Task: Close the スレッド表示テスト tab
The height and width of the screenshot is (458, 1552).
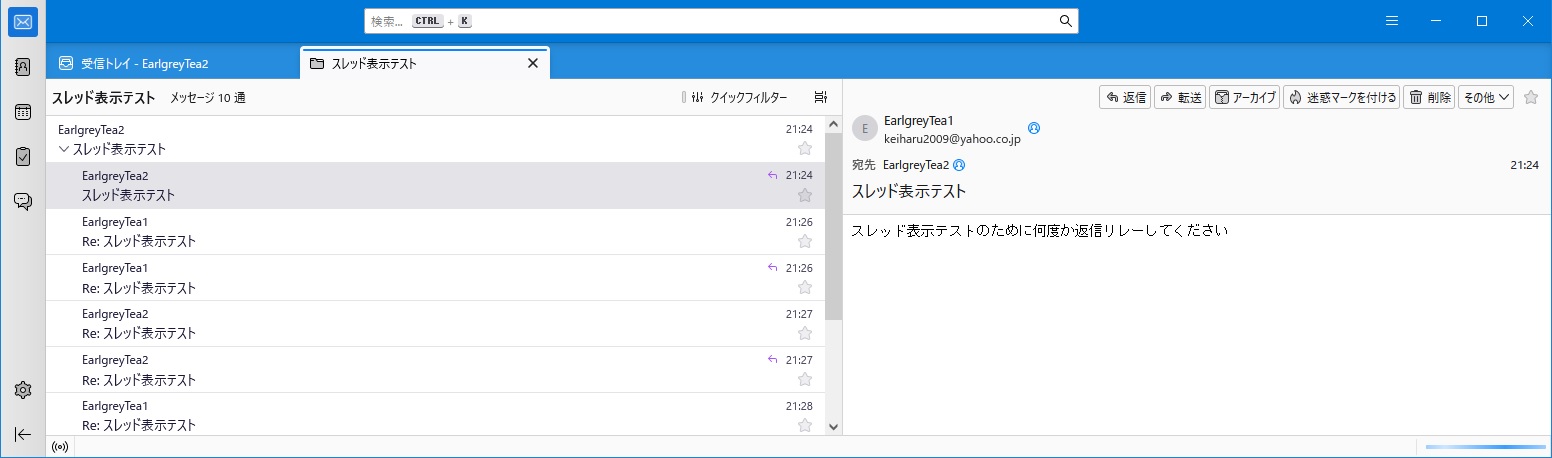Action: click(532, 63)
